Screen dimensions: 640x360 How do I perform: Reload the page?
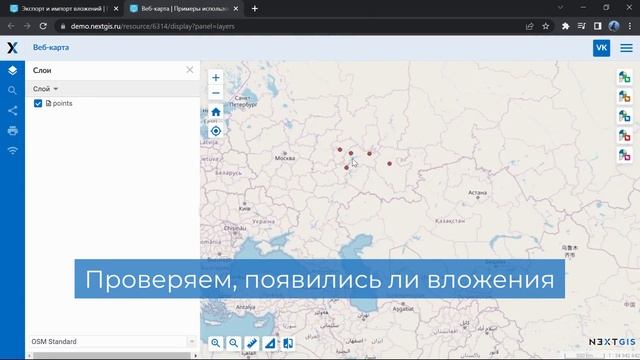(x=43, y=26)
